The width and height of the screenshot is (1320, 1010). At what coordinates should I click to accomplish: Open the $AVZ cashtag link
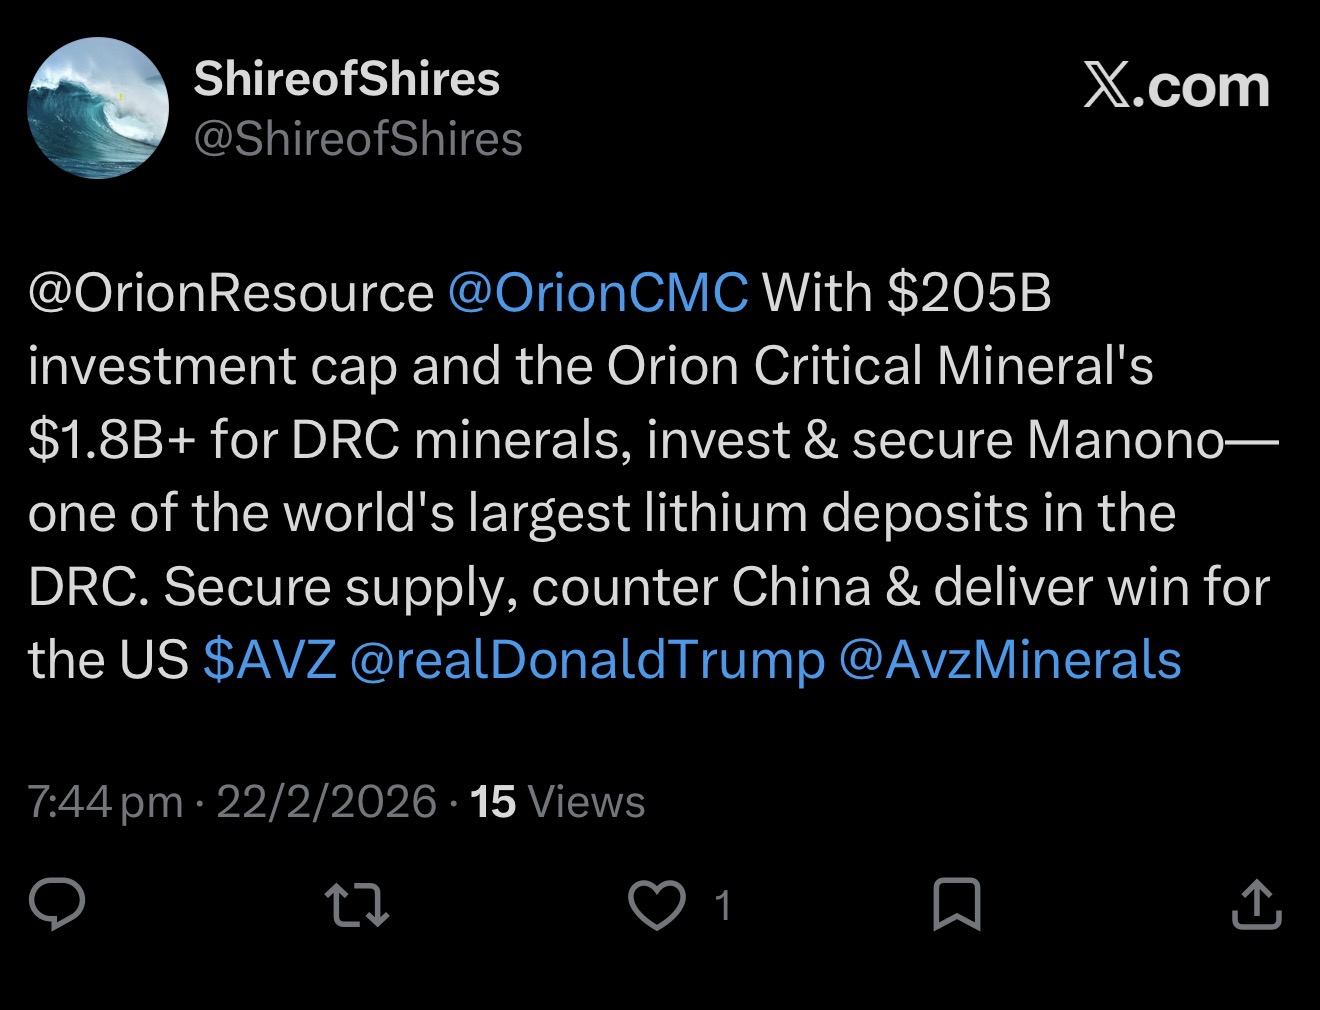point(269,660)
